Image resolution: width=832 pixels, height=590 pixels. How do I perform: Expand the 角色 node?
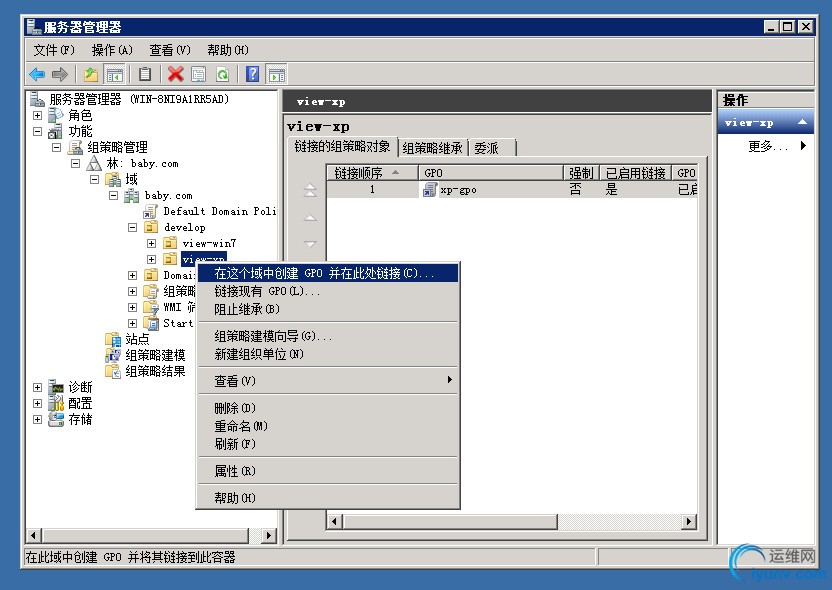pos(37,115)
